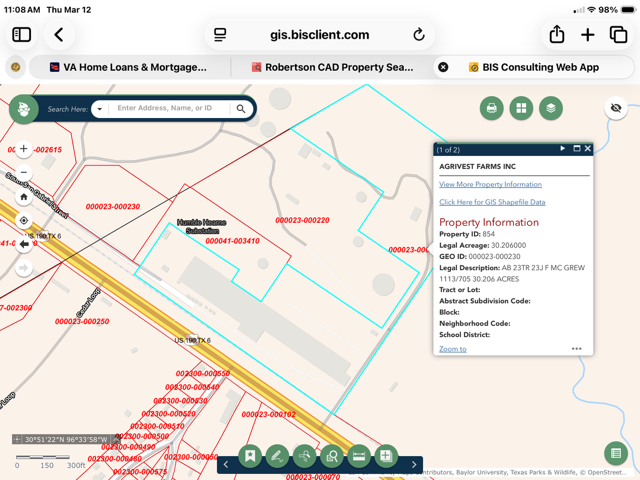
Task: Click the map home extent button
Action: click(x=24, y=197)
